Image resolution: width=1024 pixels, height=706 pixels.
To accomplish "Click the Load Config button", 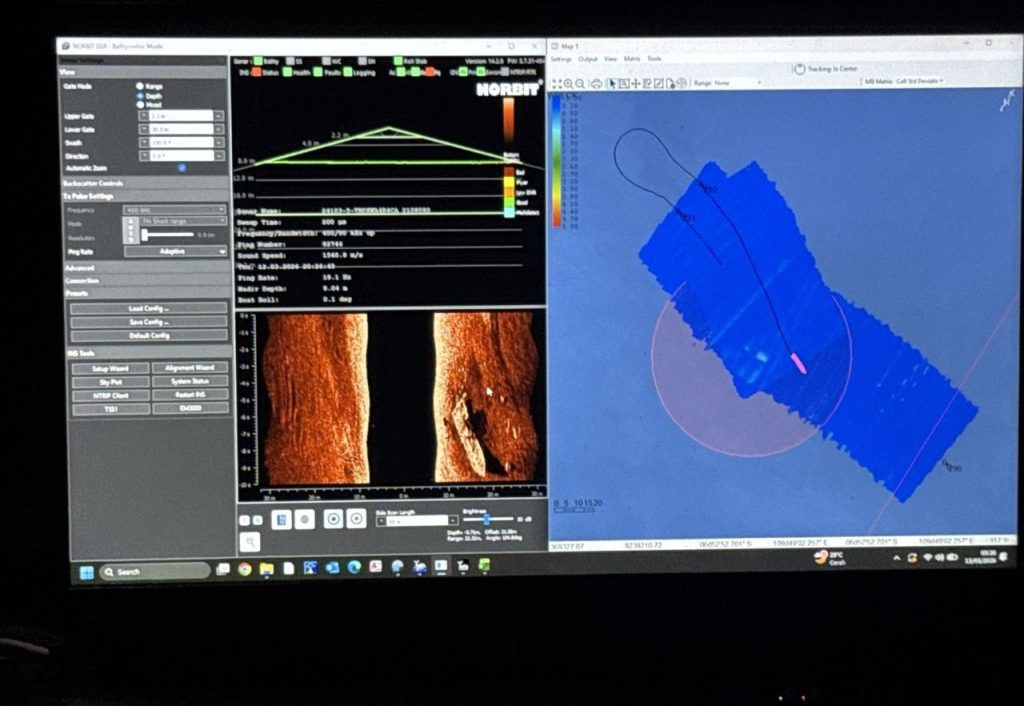I will (149, 308).
